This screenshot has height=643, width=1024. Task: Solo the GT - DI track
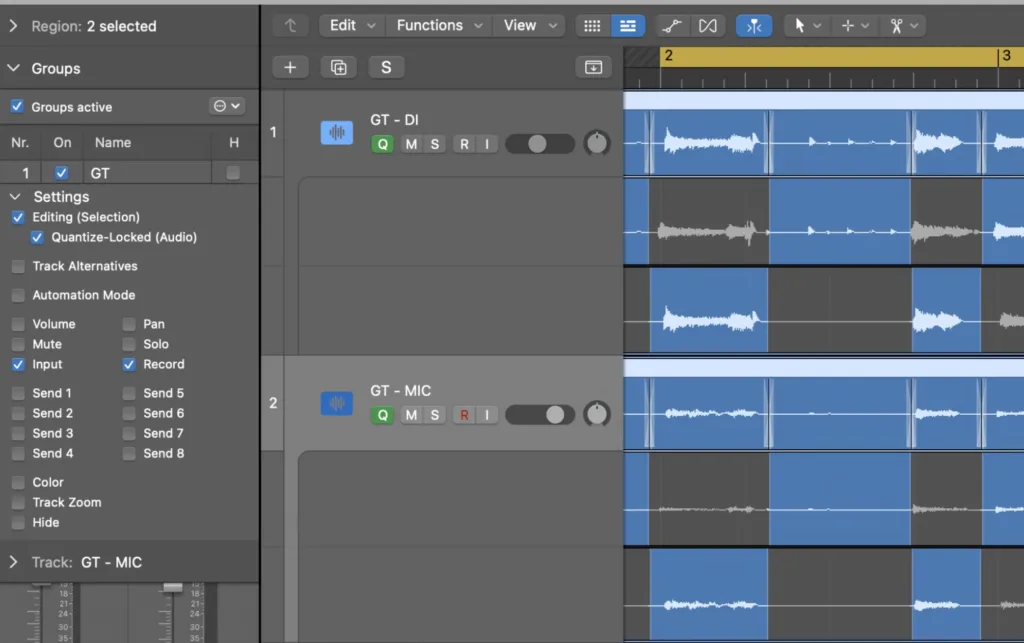point(435,144)
